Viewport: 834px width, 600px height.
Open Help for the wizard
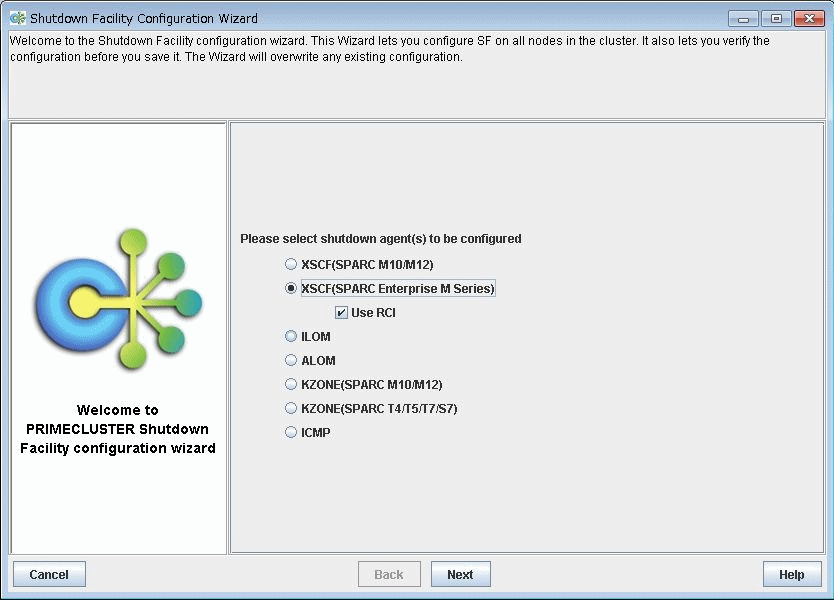point(791,574)
